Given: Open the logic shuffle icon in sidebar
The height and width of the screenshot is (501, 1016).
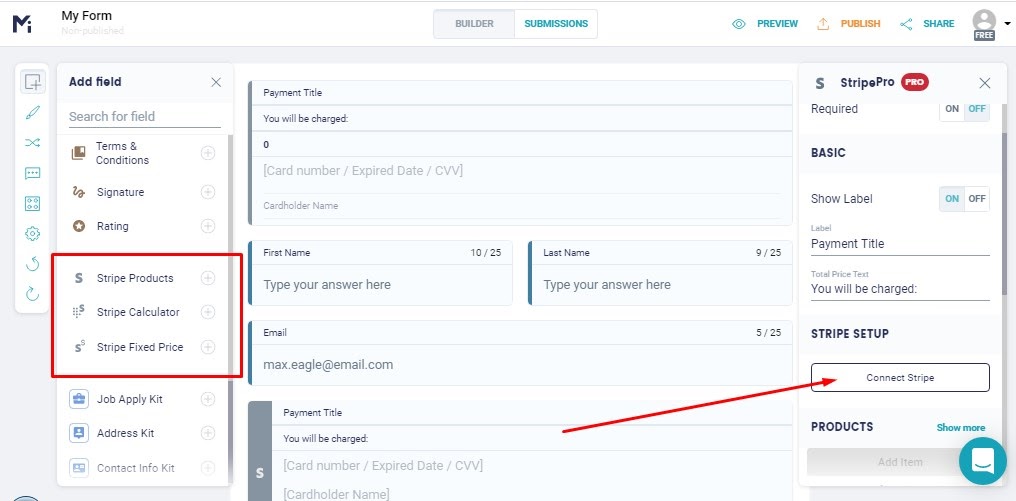Looking at the screenshot, I should 33,142.
